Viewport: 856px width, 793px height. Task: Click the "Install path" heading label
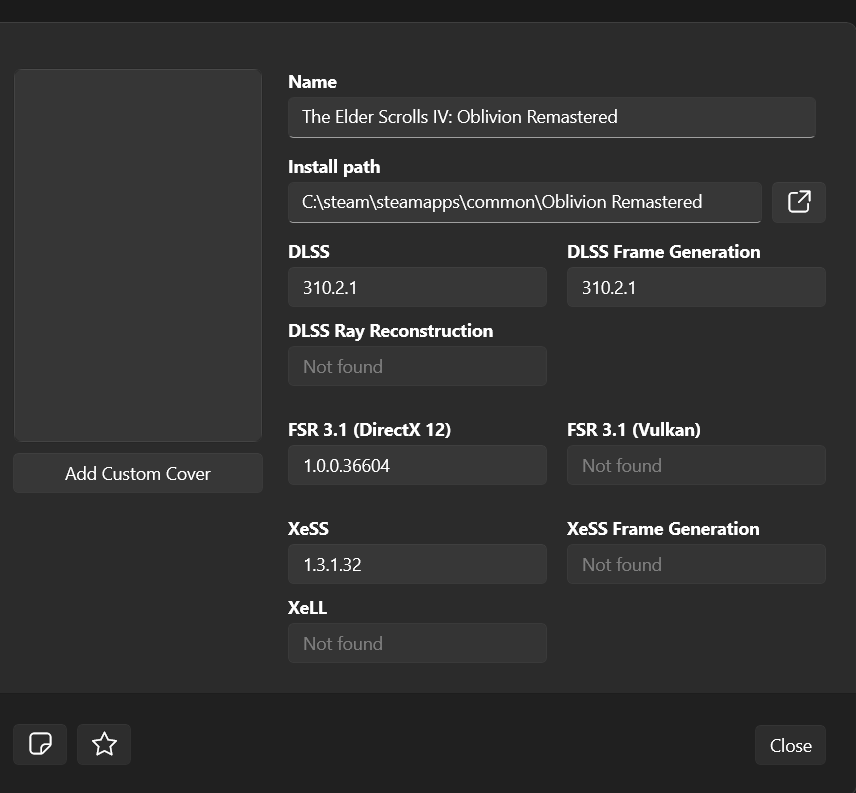point(334,167)
